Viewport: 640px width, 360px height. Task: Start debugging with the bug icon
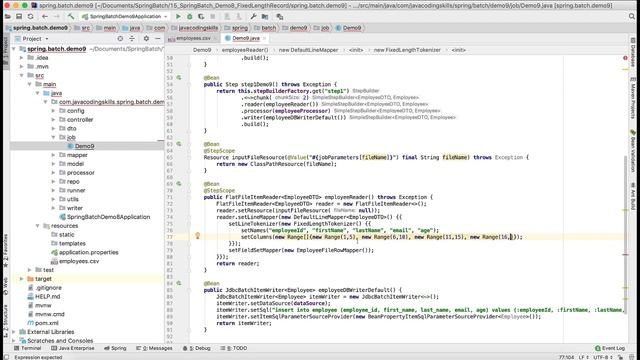pos(189,16)
